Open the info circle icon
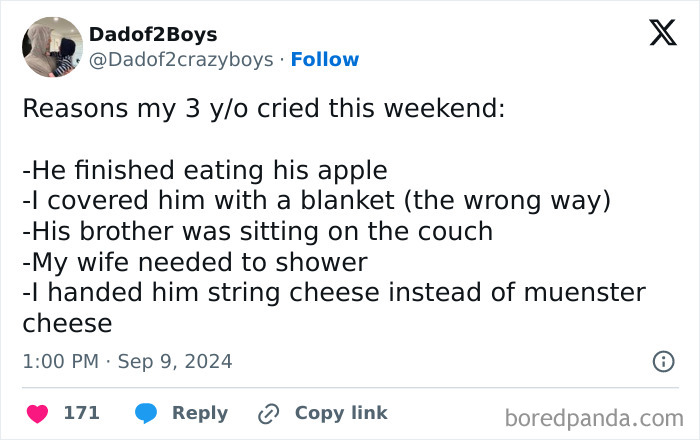Image resolution: width=700 pixels, height=440 pixels. (x=662, y=362)
